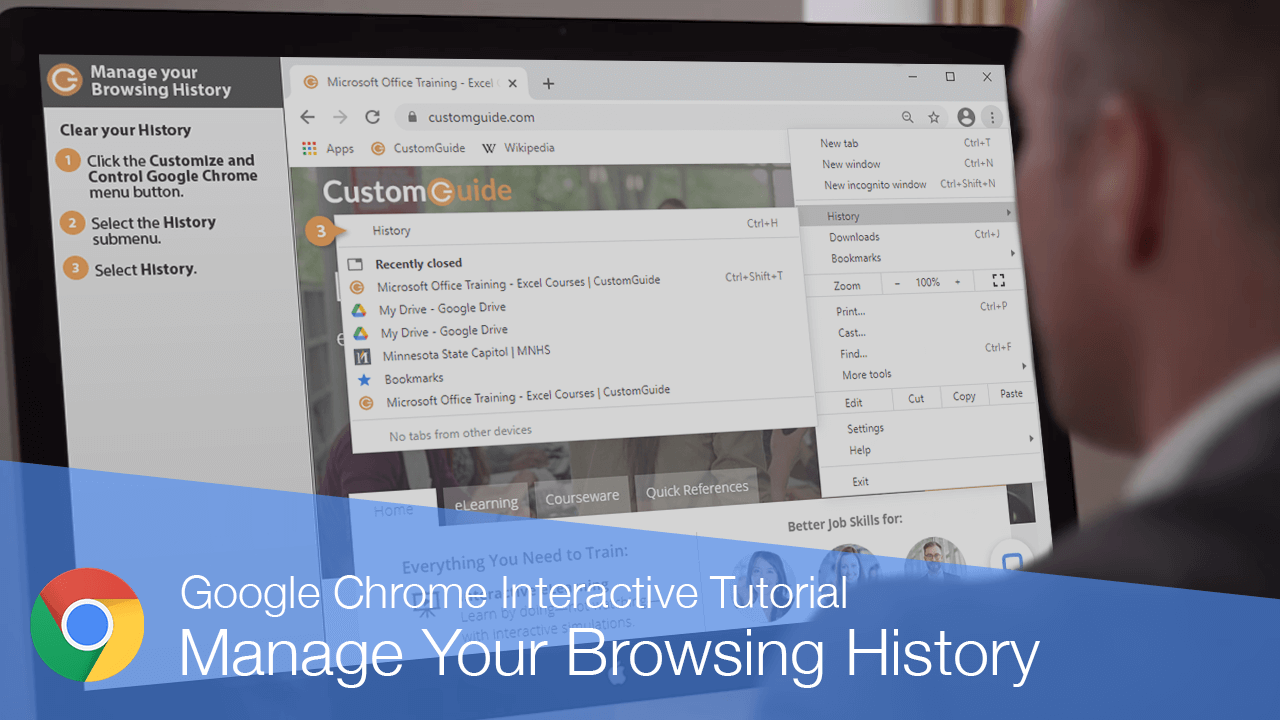Toggle the bookmark star for this page
This screenshot has width=1280, height=720.
pyautogui.click(x=934, y=117)
